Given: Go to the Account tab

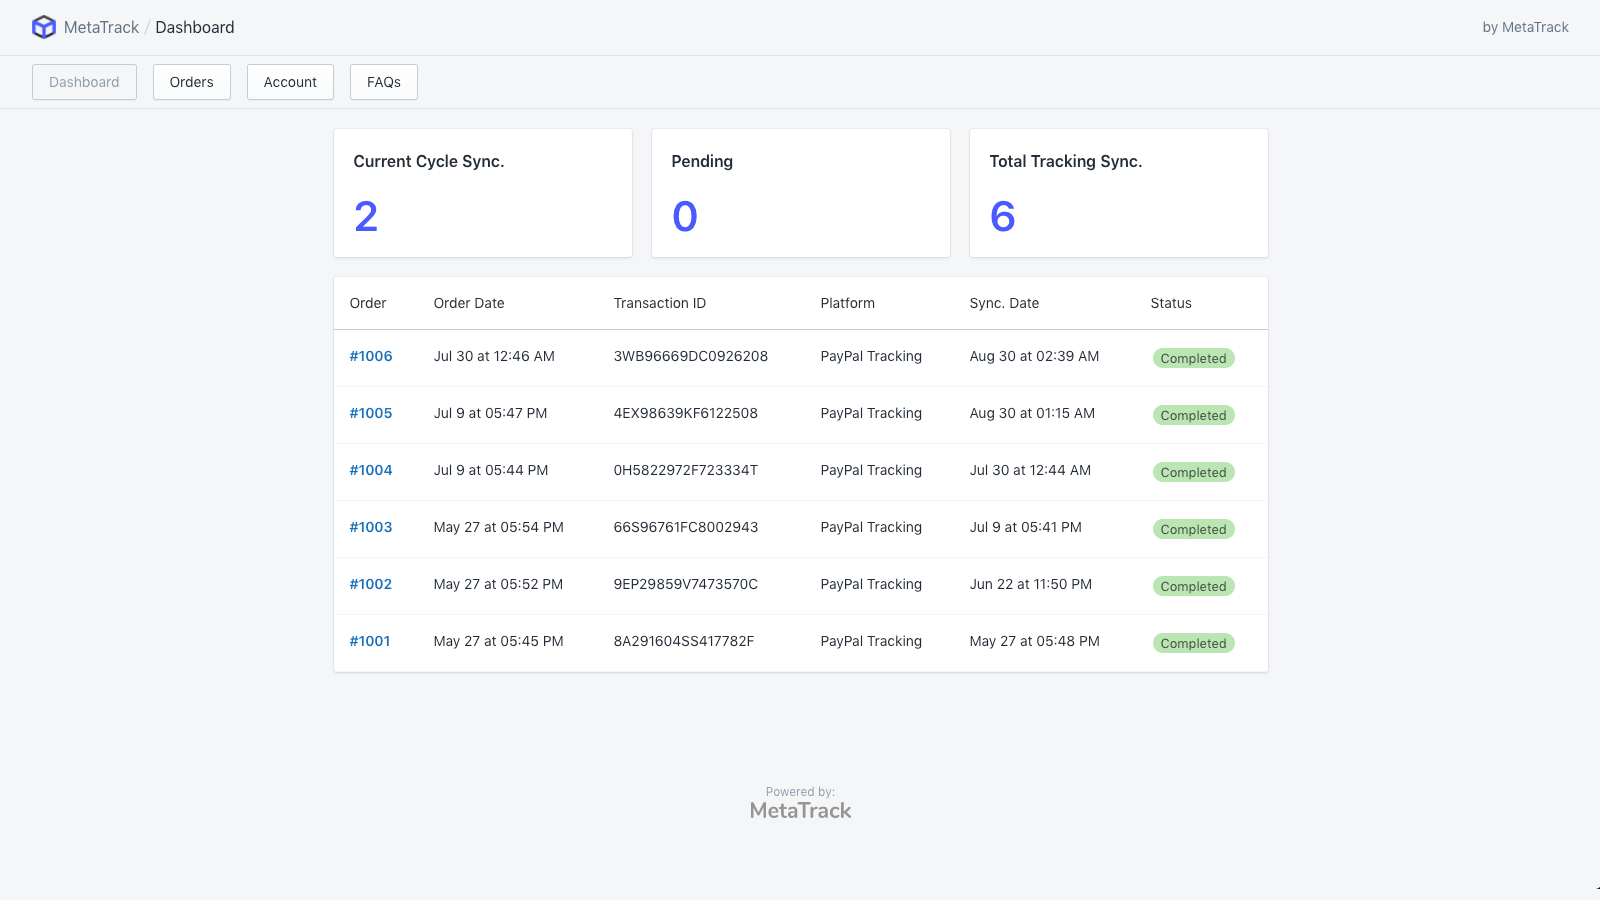Looking at the screenshot, I should (x=290, y=82).
